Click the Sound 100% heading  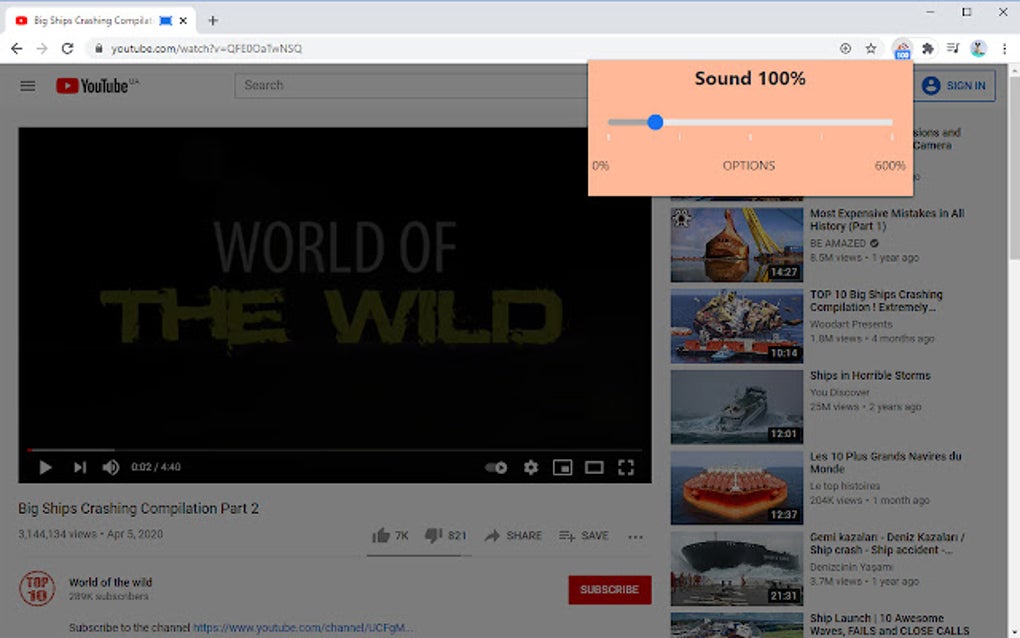(x=750, y=79)
